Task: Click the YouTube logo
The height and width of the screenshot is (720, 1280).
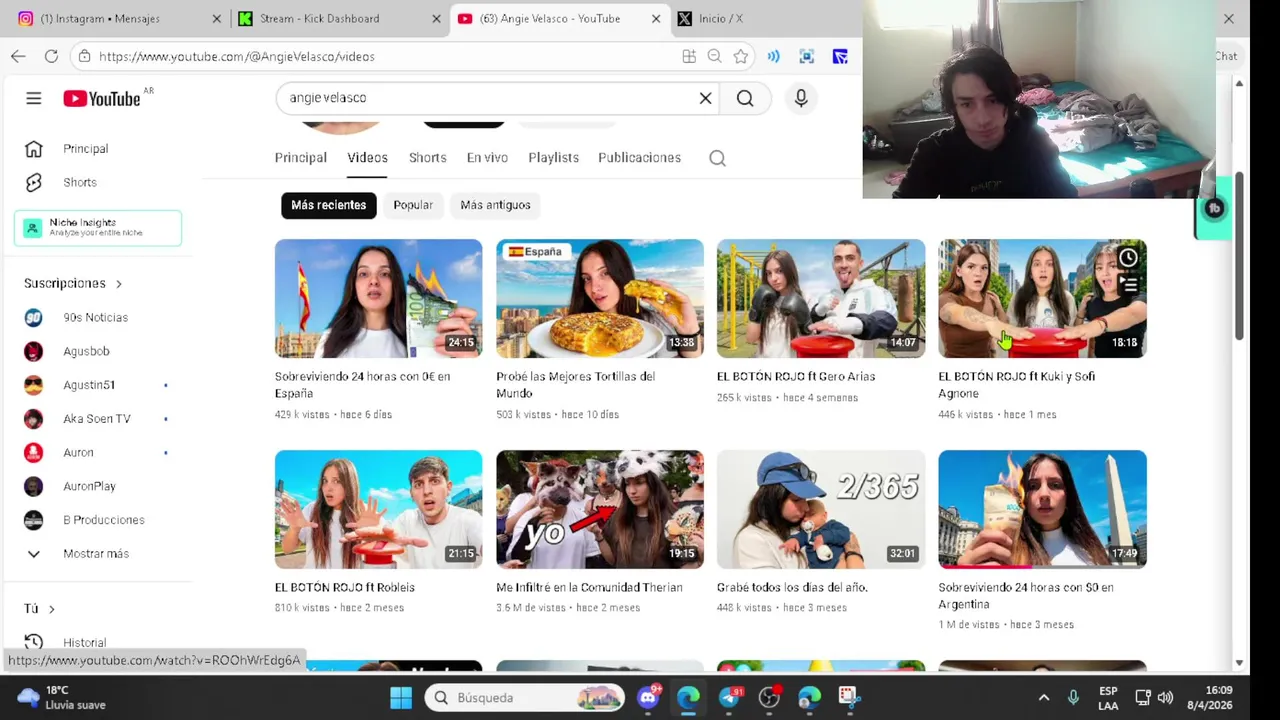Action: 102,98
